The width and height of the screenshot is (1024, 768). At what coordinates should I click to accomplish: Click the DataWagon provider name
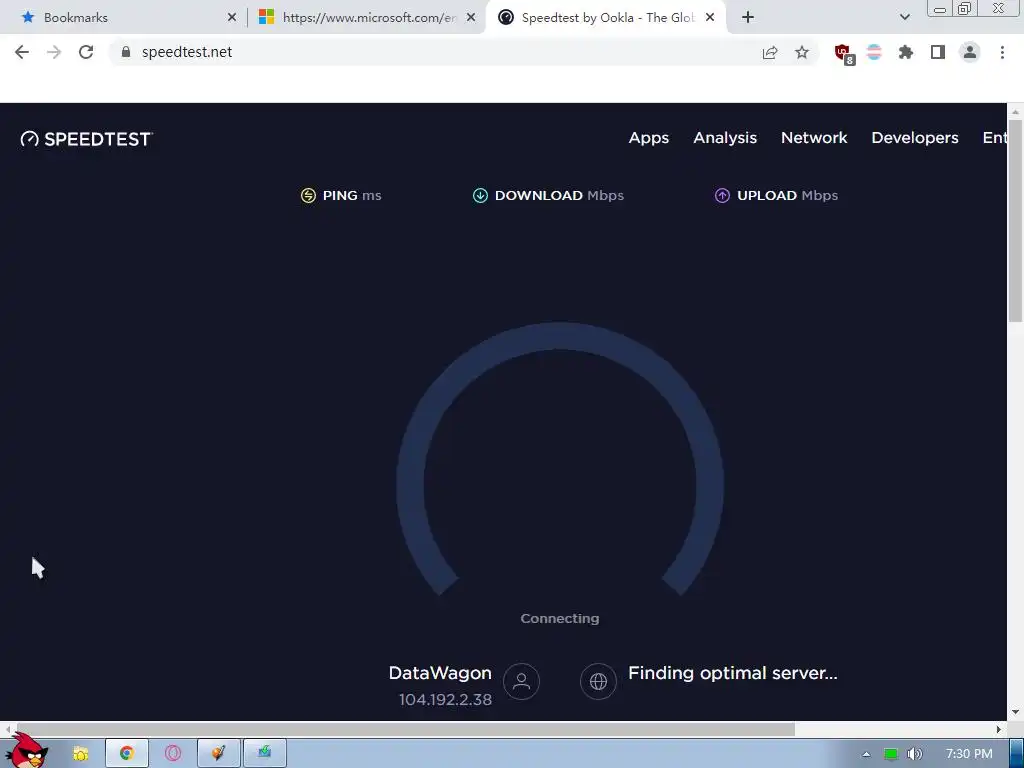point(440,673)
